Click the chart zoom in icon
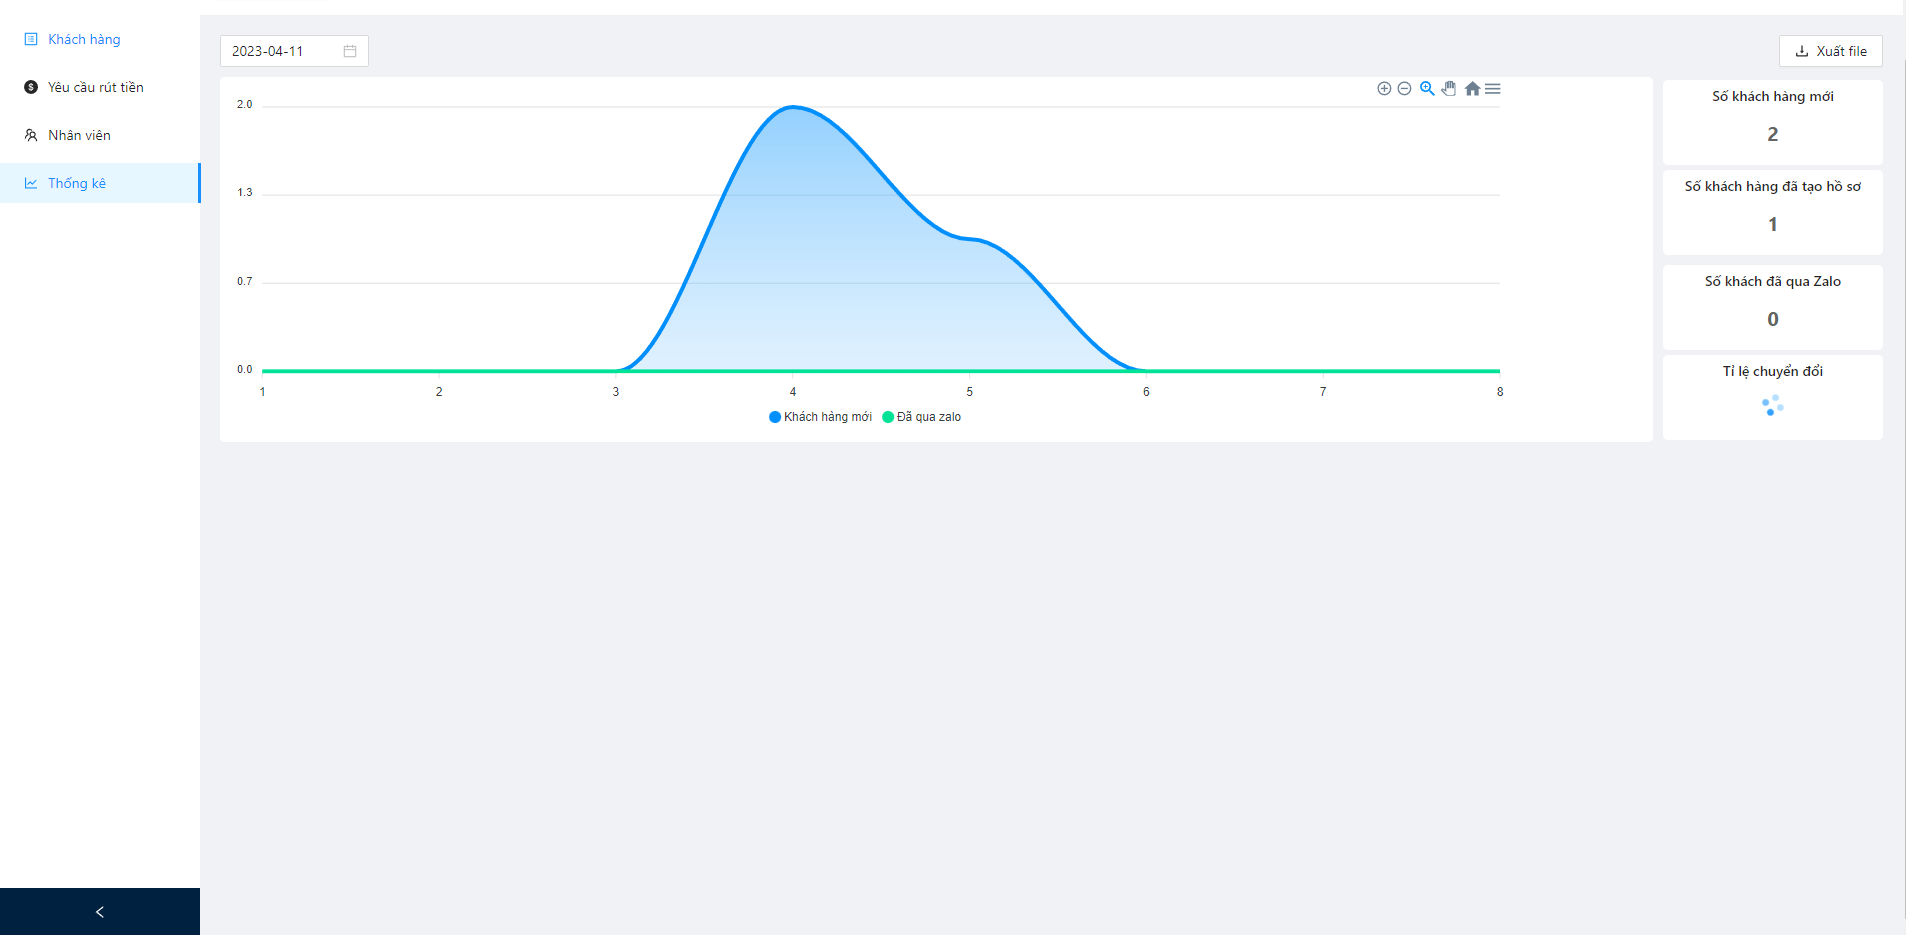 (x=1384, y=89)
